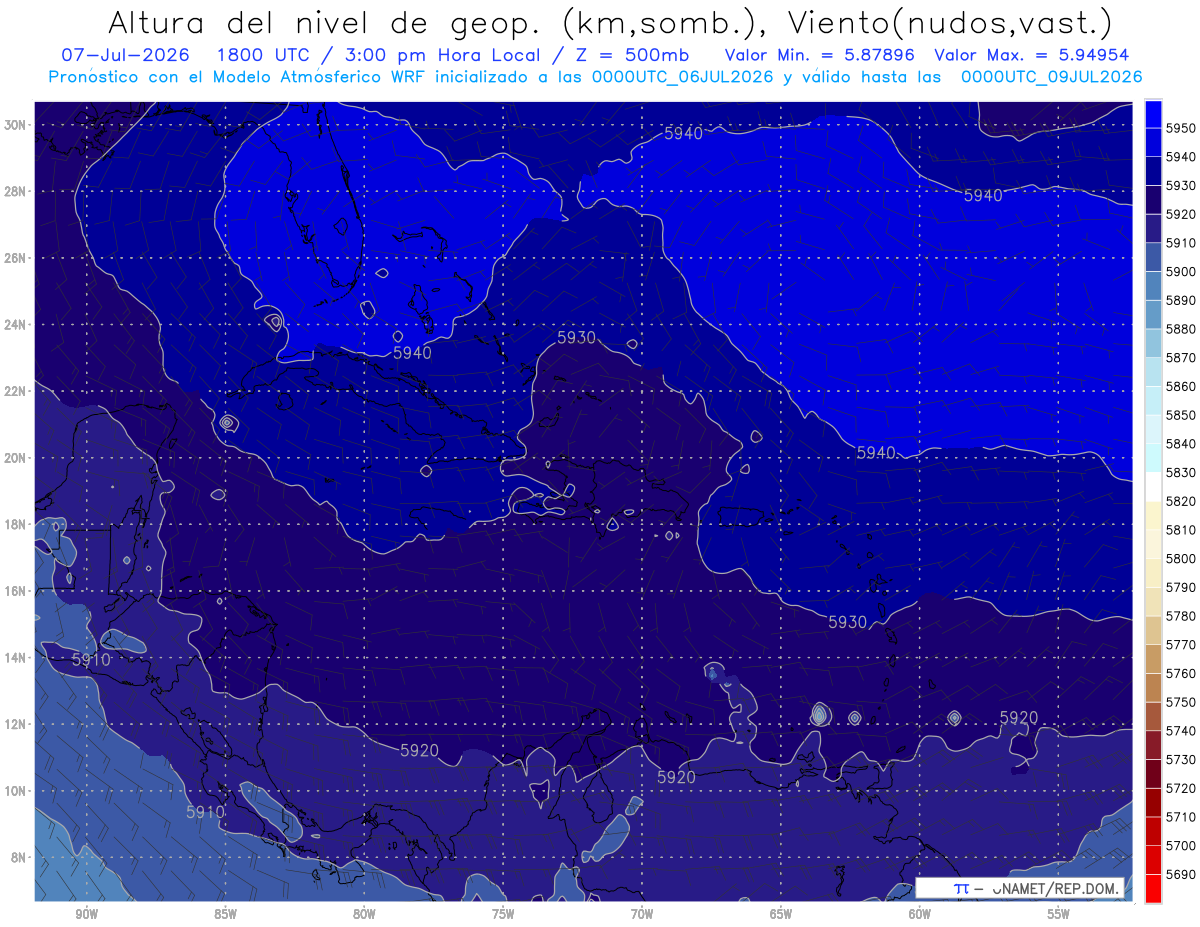Viewport: 1200px width, 927px height.
Task: Click the 85W longitude axis label
Action: click(x=225, y=915)
